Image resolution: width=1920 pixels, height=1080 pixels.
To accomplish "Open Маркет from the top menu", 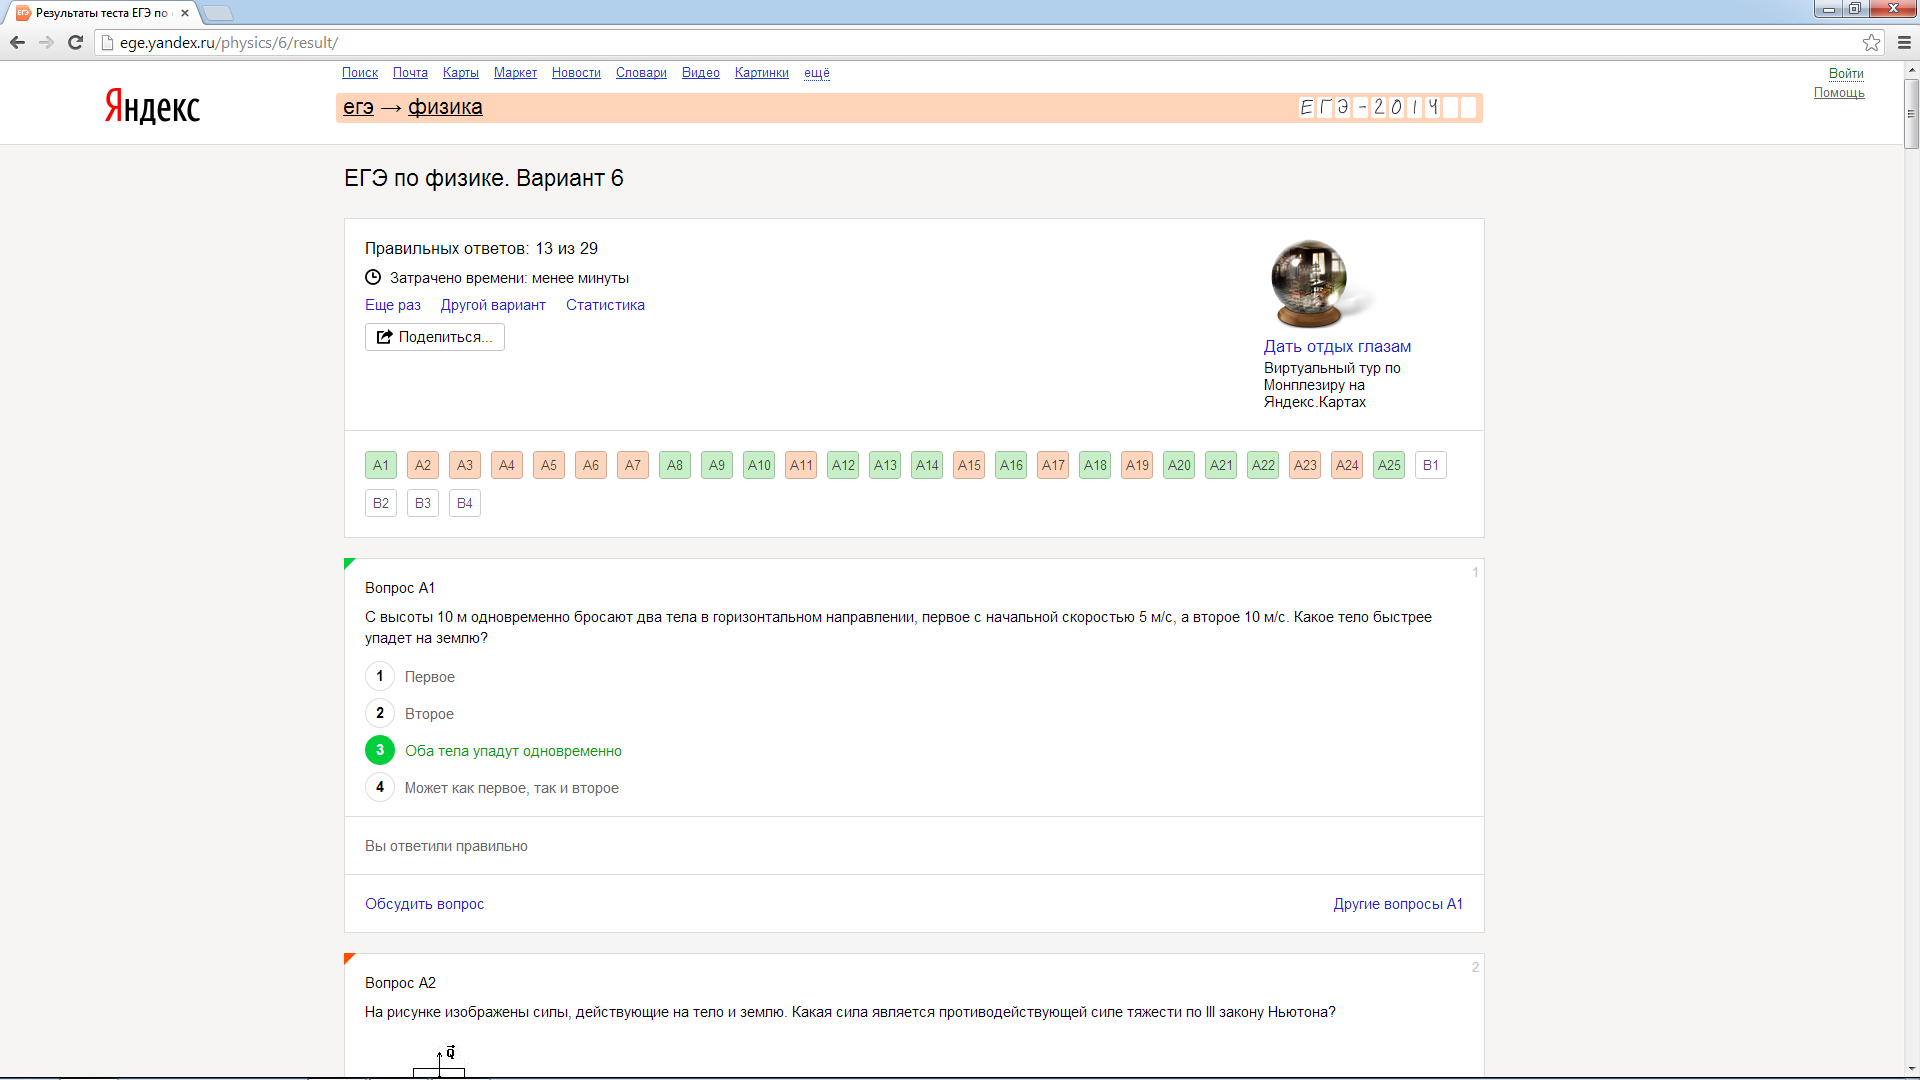I will pyautogui.click(x=515, y=73).
